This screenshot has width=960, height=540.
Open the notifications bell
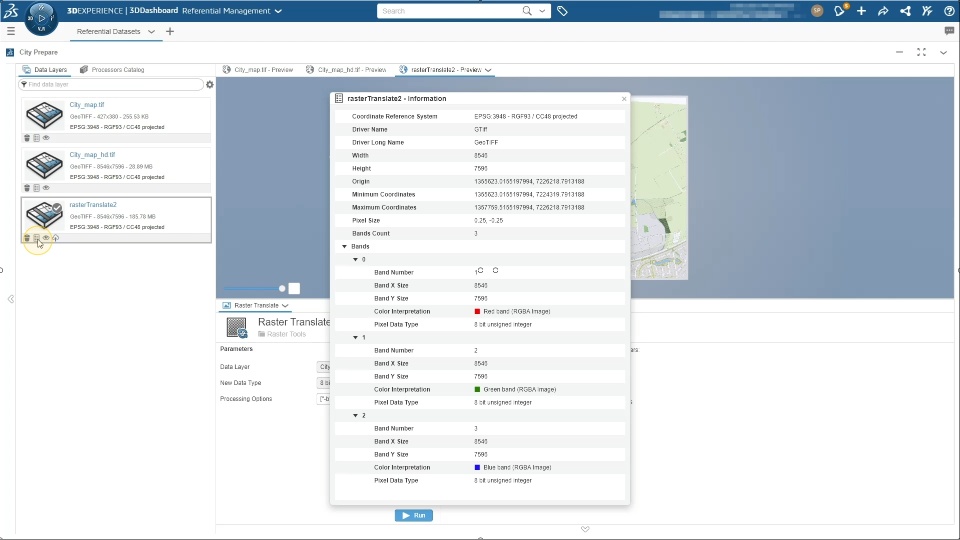point(839,10)
